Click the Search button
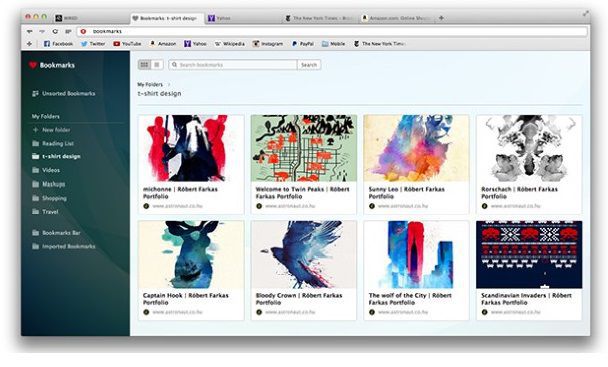The width and height of the screenshot is (608, 367). 309,65
